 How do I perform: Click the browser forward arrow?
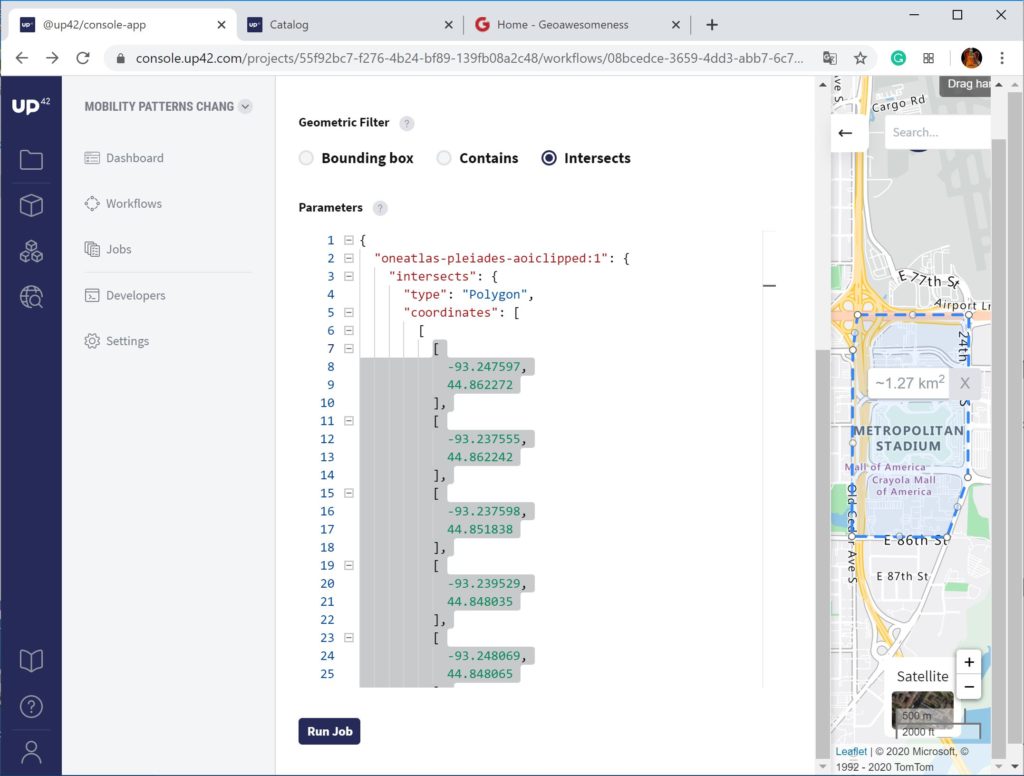(x=52, y=58)
